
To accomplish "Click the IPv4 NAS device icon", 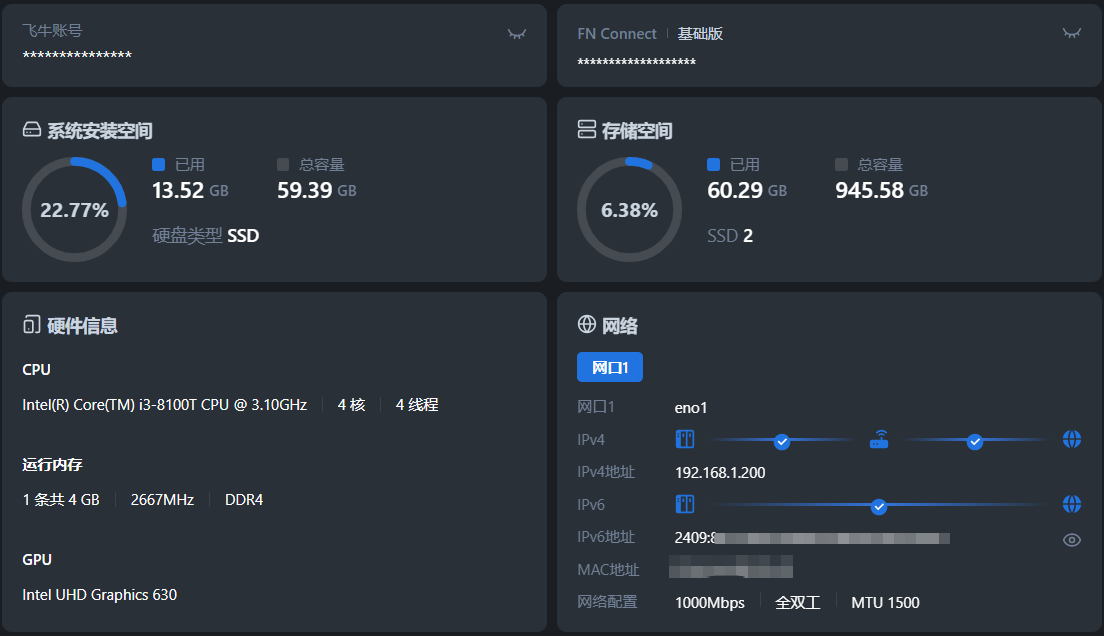I will click(685, 439).
